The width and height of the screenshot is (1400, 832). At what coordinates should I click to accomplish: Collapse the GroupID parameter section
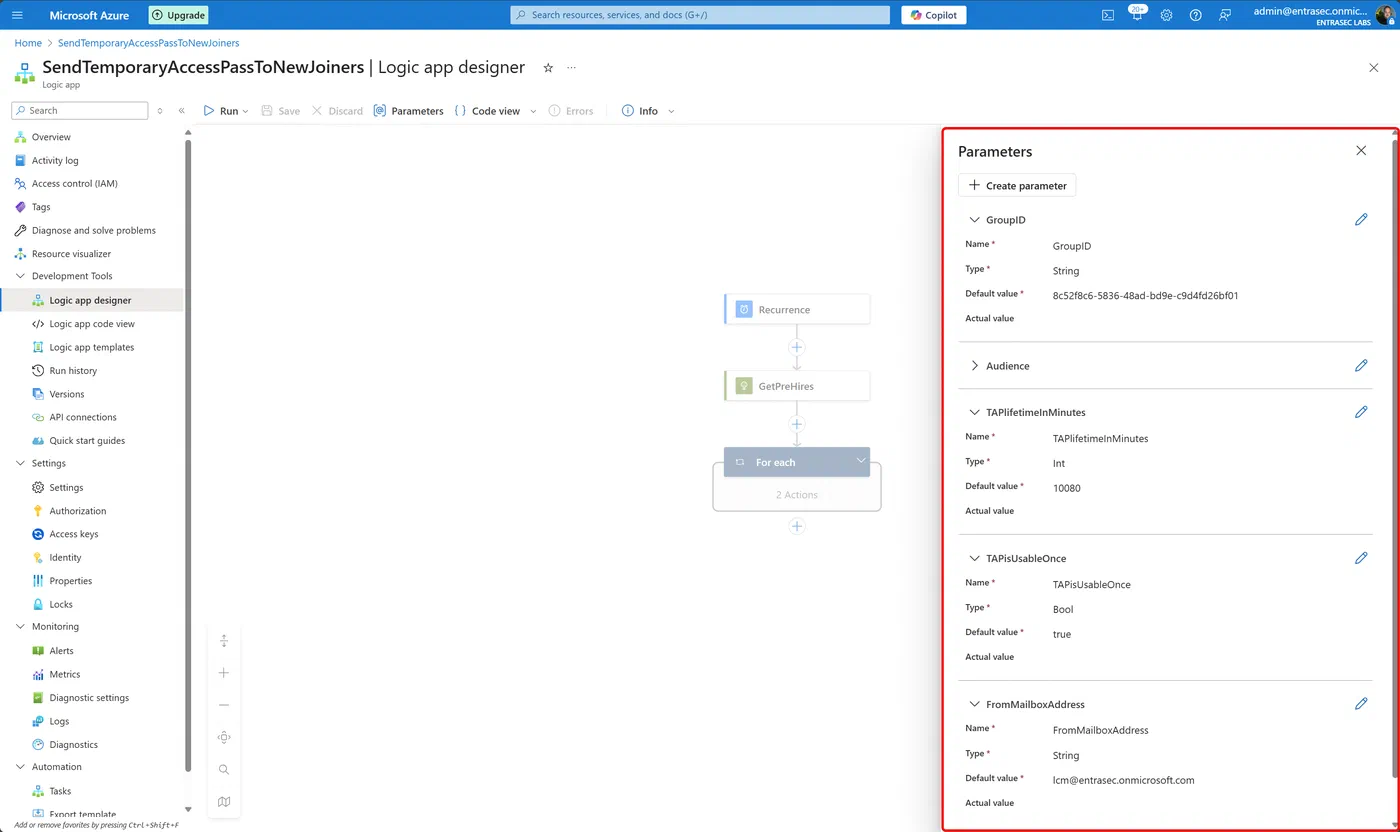pos(974,219)
